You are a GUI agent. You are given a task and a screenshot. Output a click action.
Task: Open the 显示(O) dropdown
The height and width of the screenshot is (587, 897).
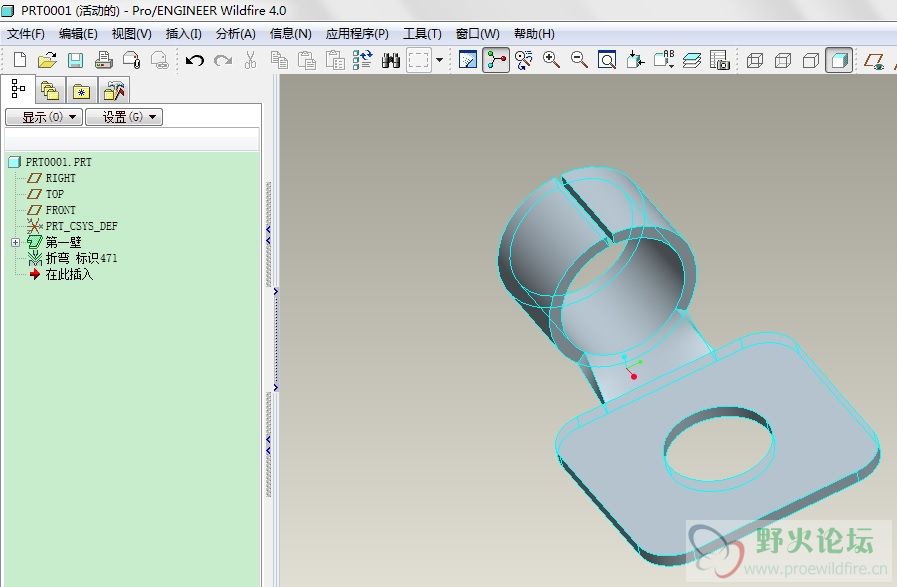(x=43, y=117)
